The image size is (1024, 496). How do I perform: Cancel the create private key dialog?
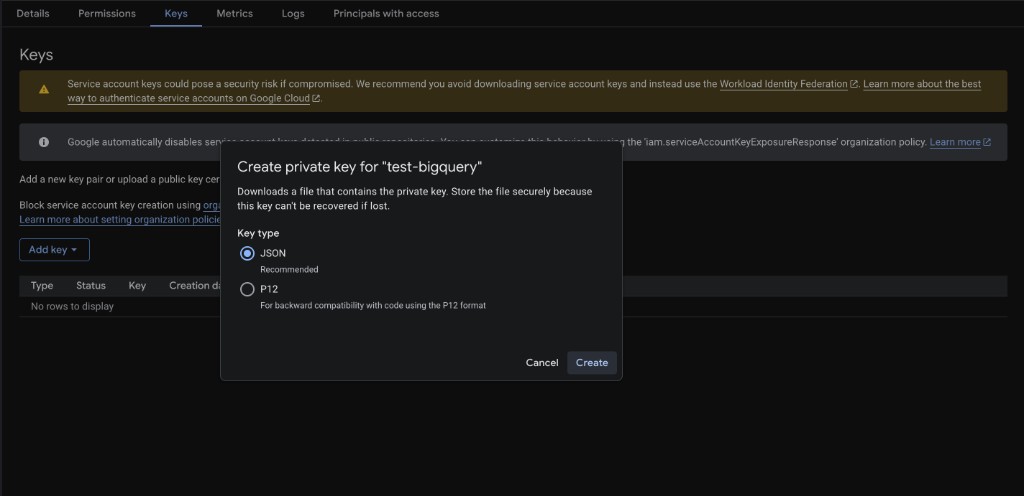pyautogui.click(x=542, y=363)
